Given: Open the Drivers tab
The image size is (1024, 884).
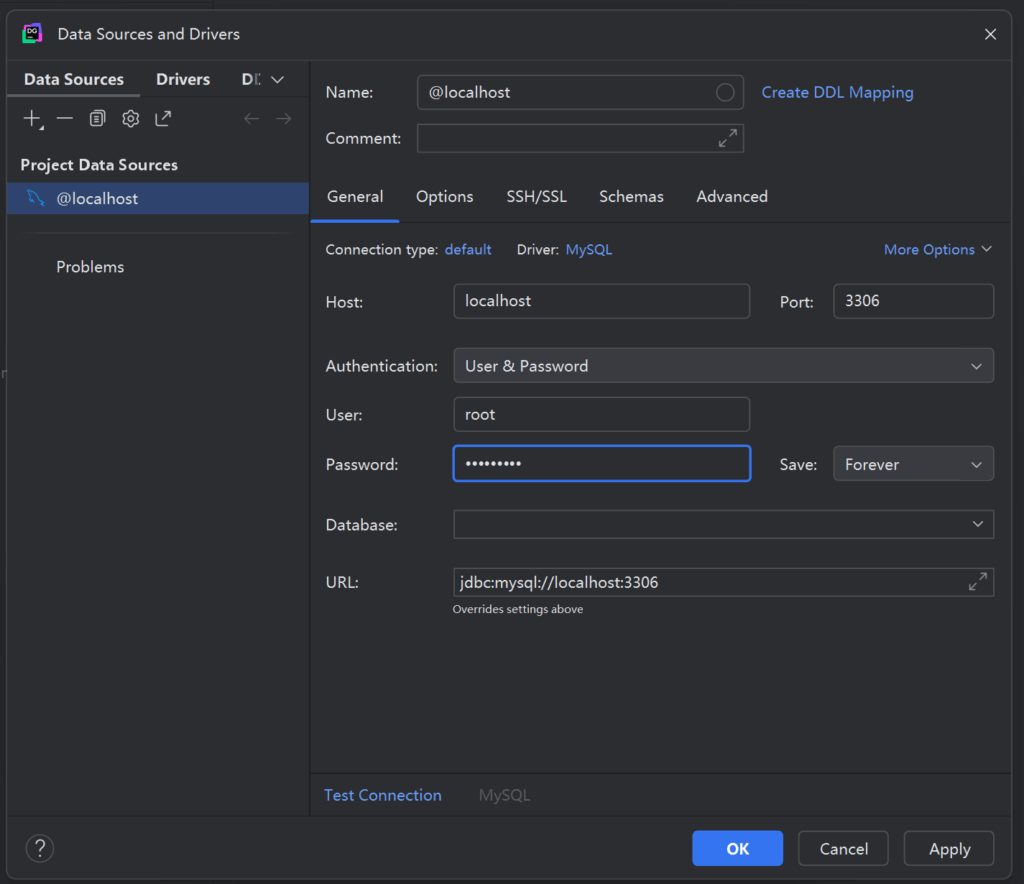Looking at the screenshot, I should pyautogui.click(x=183, y=79).
